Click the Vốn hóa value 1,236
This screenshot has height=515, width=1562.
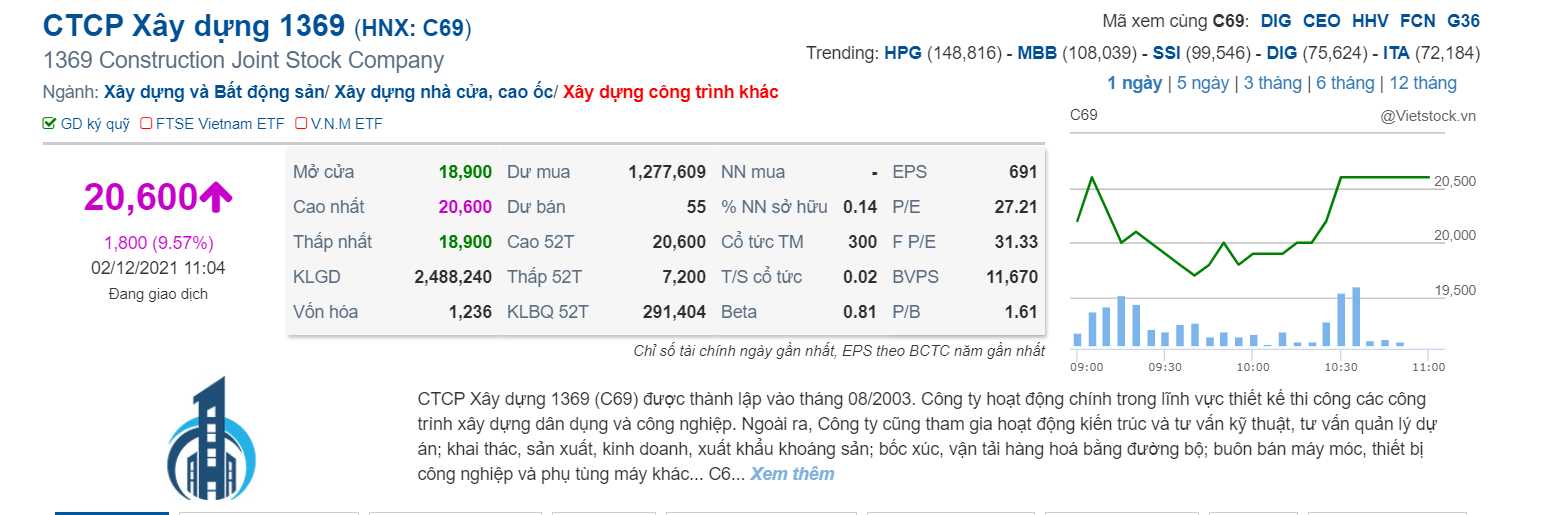[x=471, y=312]
